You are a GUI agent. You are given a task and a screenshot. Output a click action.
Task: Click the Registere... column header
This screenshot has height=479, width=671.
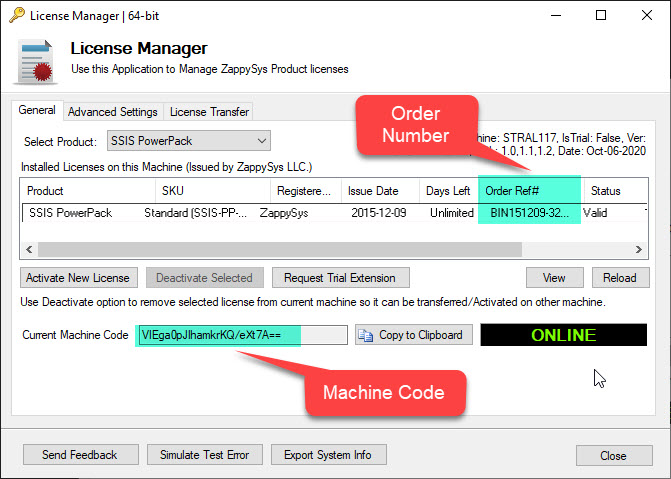click(x=306, y=190)
